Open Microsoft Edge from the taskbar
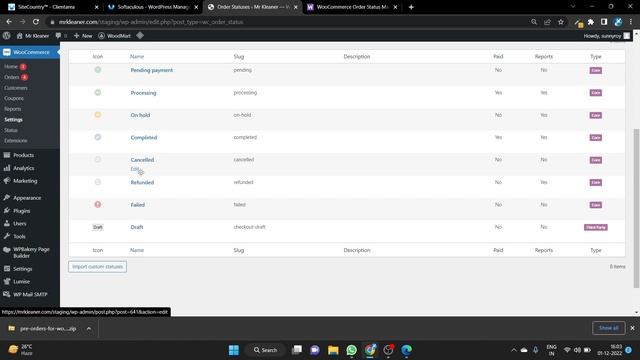Viewport: 640px width, 360px height. coord(407,350)
